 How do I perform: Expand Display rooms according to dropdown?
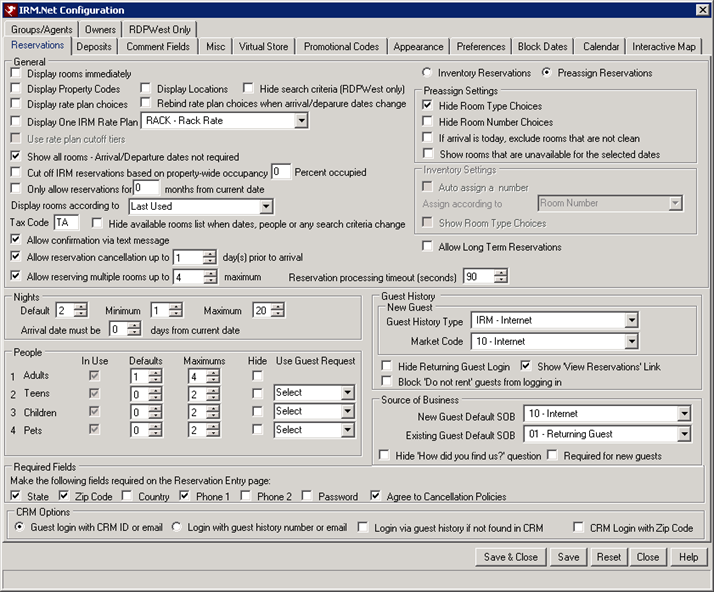click(x=266, y=206)
